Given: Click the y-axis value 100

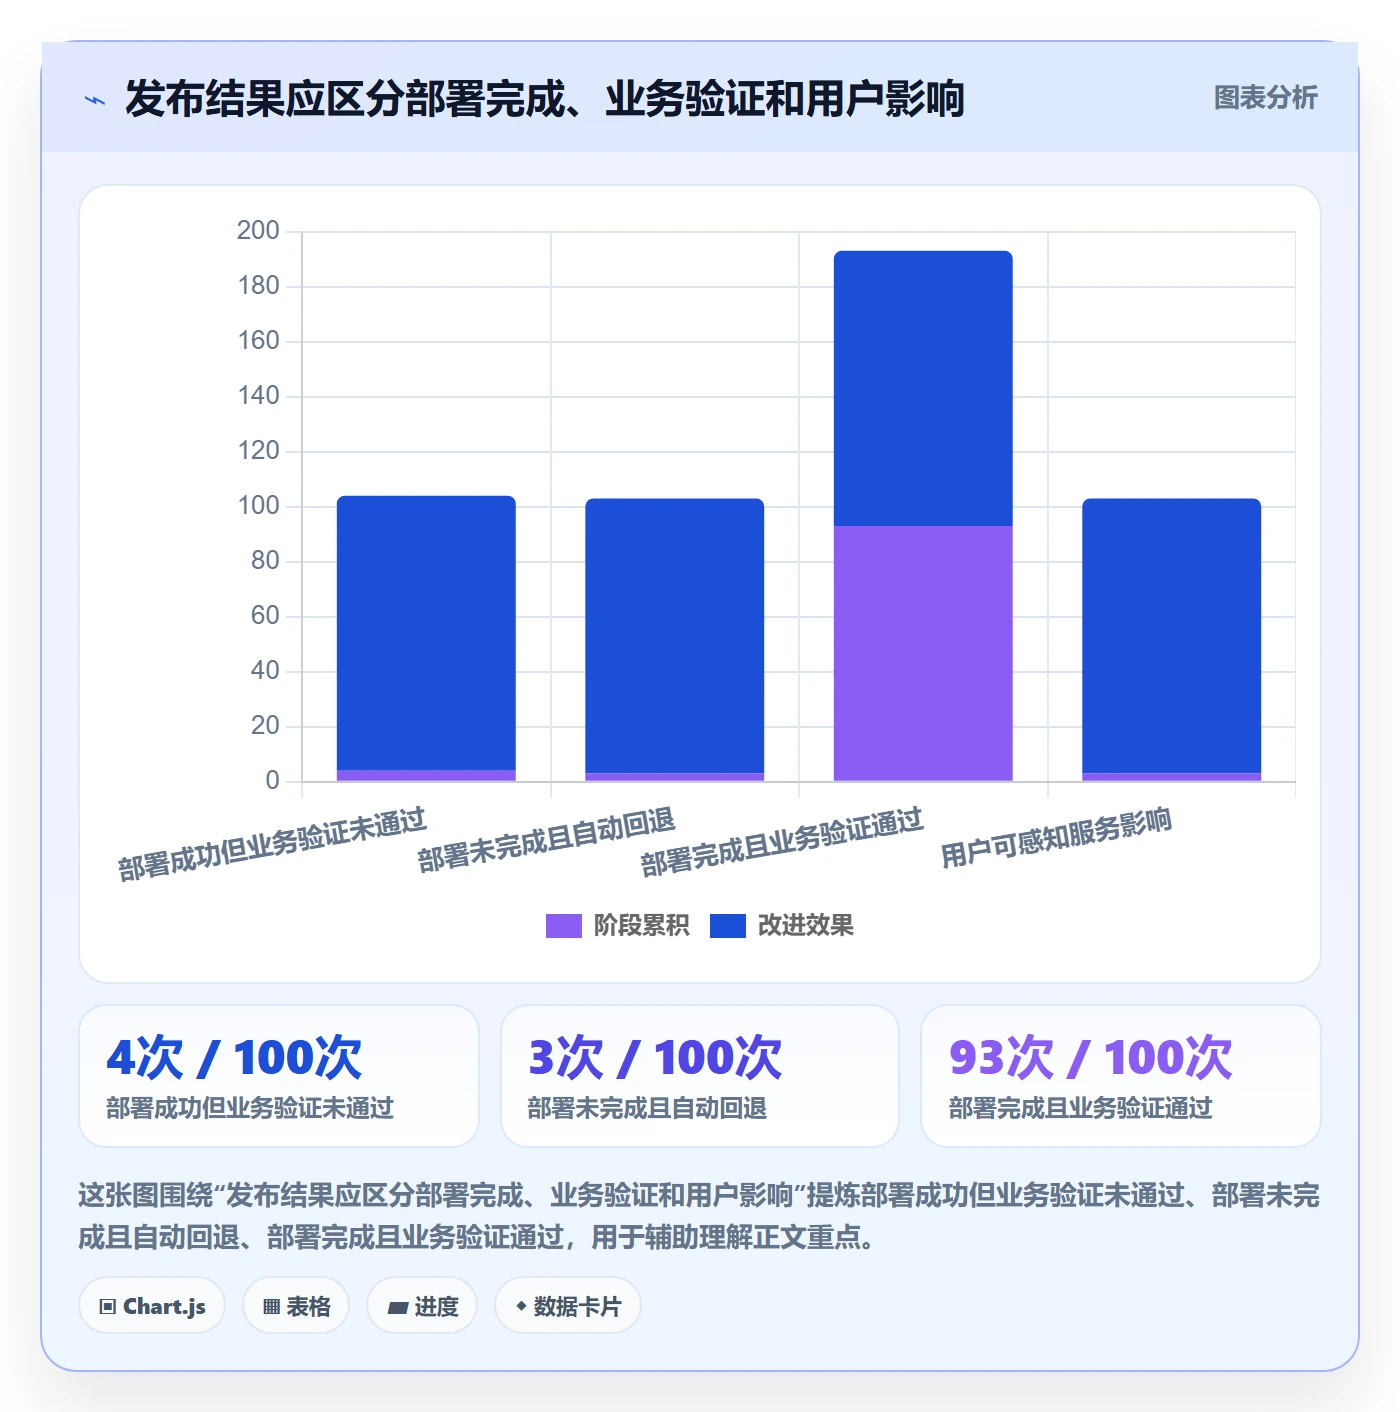Looking at the screenshot, I should tap(258, 506).
